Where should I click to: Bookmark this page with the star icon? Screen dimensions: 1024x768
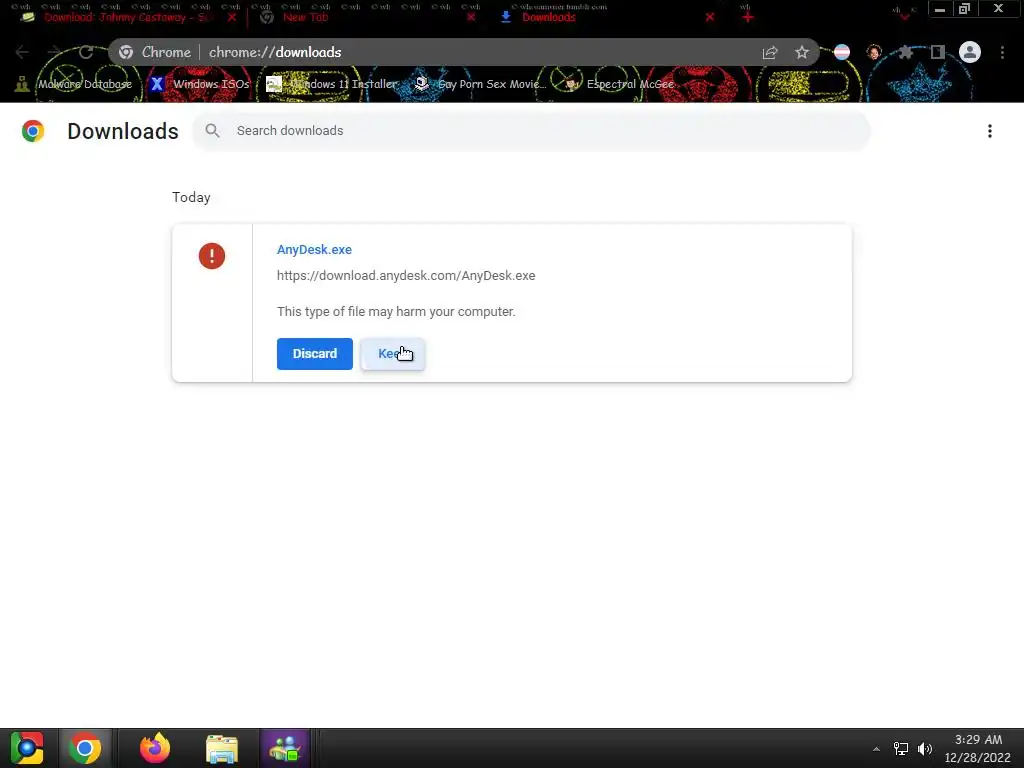coord(801,52)
